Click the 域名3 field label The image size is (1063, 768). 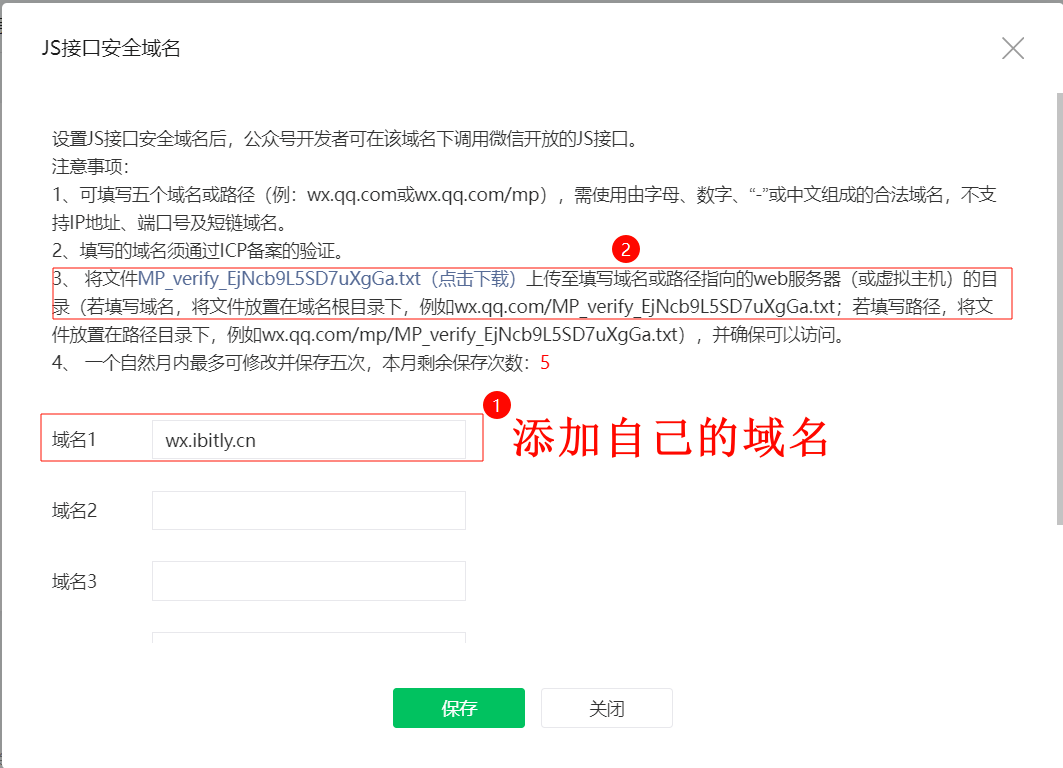tap(73, 580)
